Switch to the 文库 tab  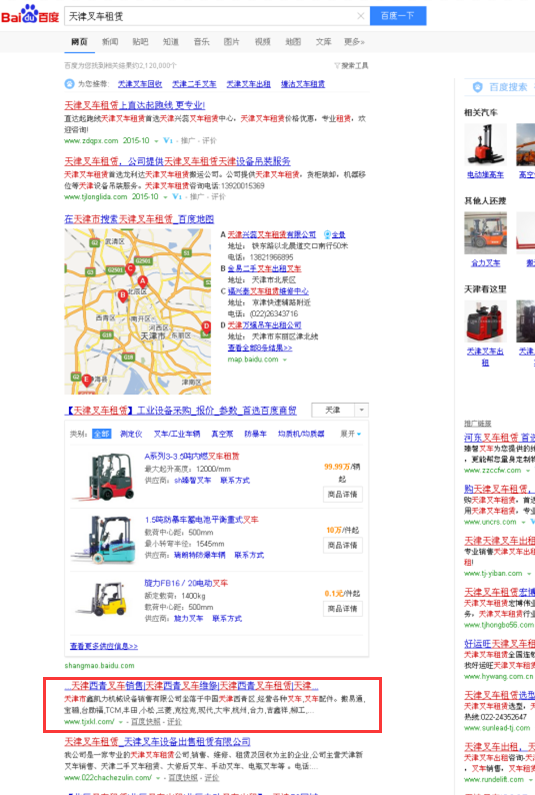point(324,42)
